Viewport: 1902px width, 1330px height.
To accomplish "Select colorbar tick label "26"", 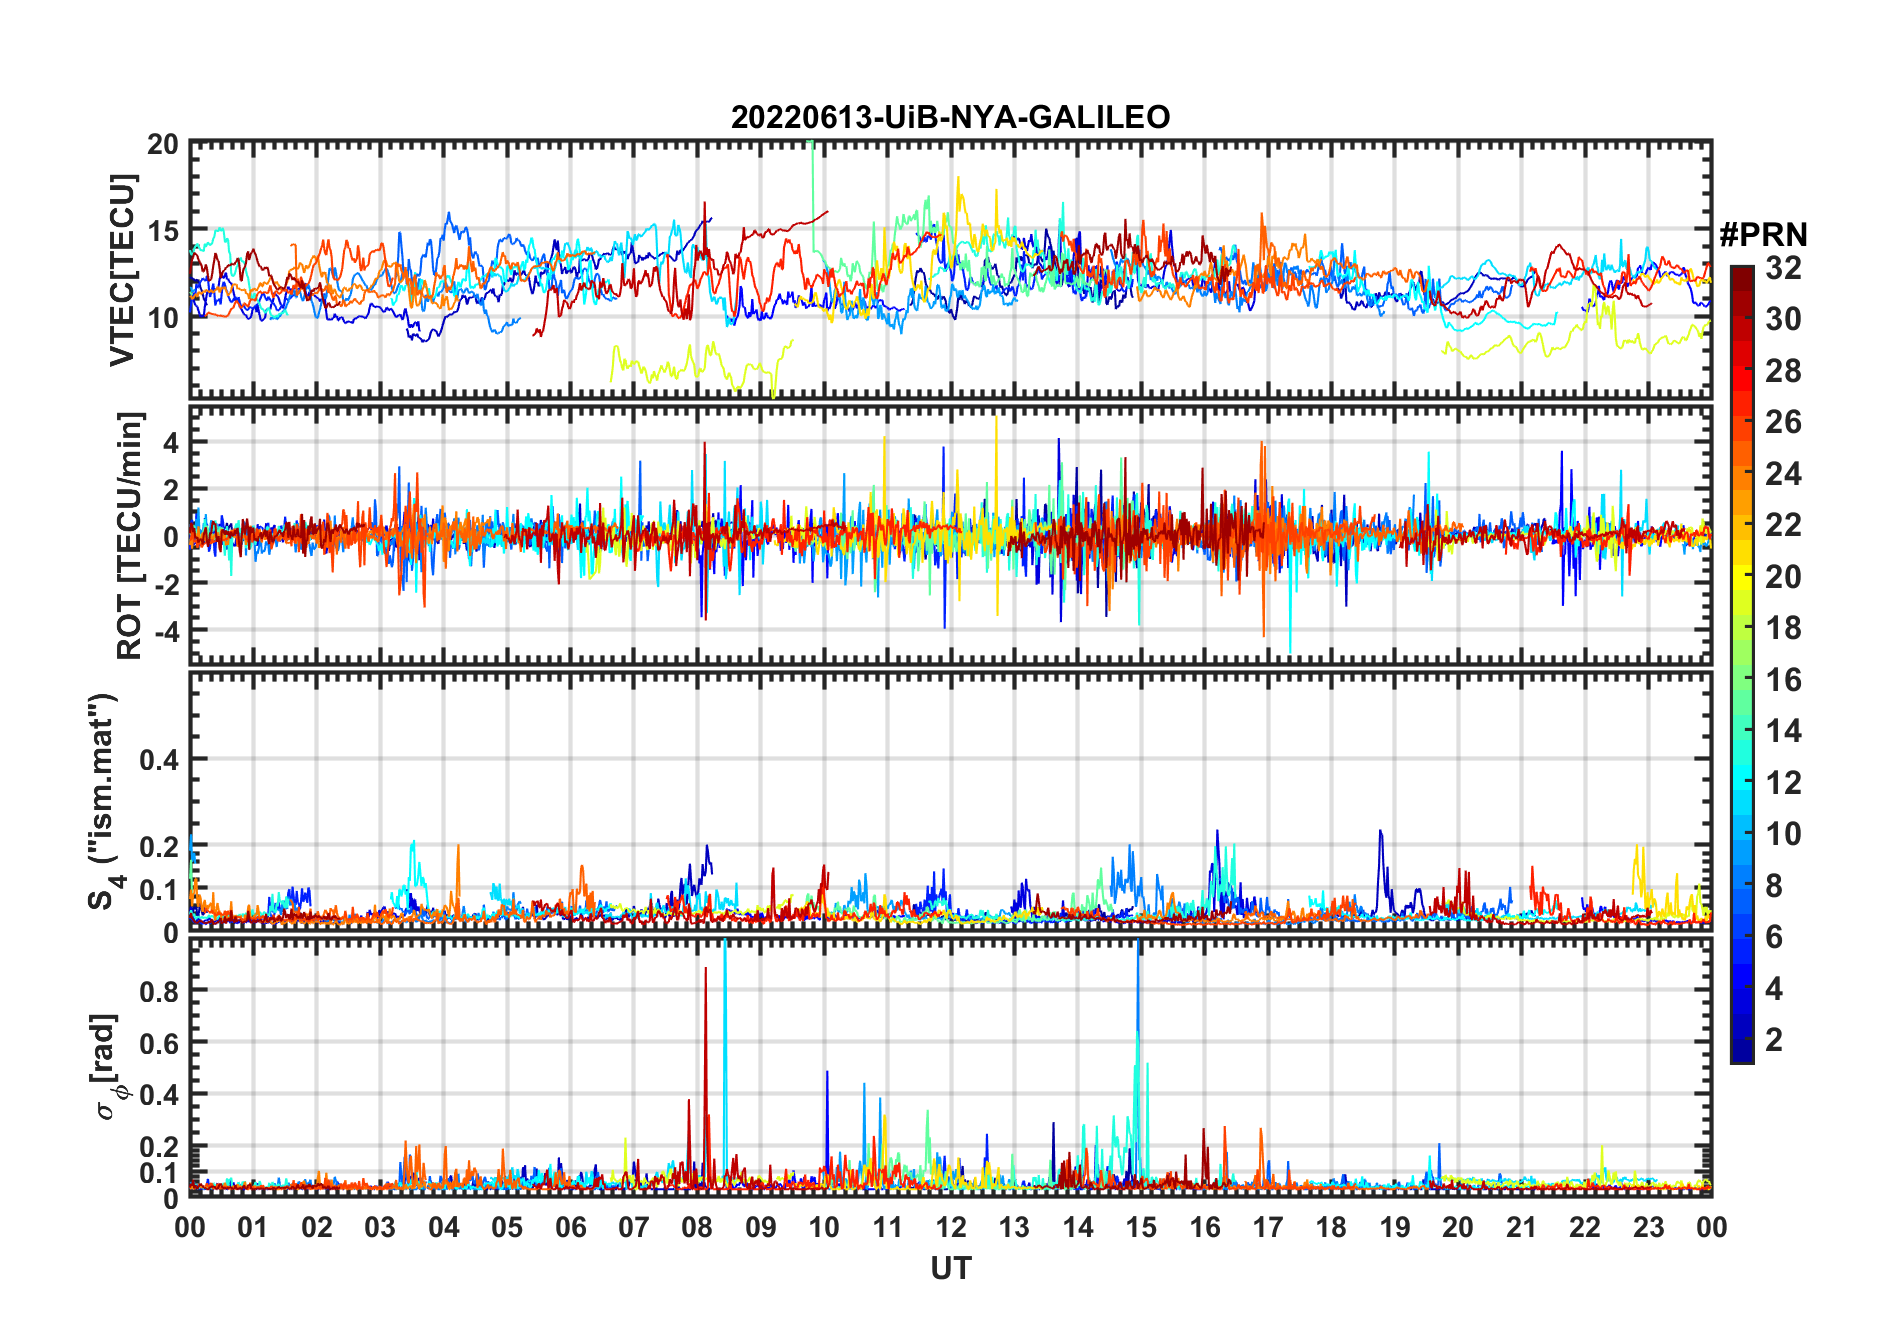I will [1784, 422].
